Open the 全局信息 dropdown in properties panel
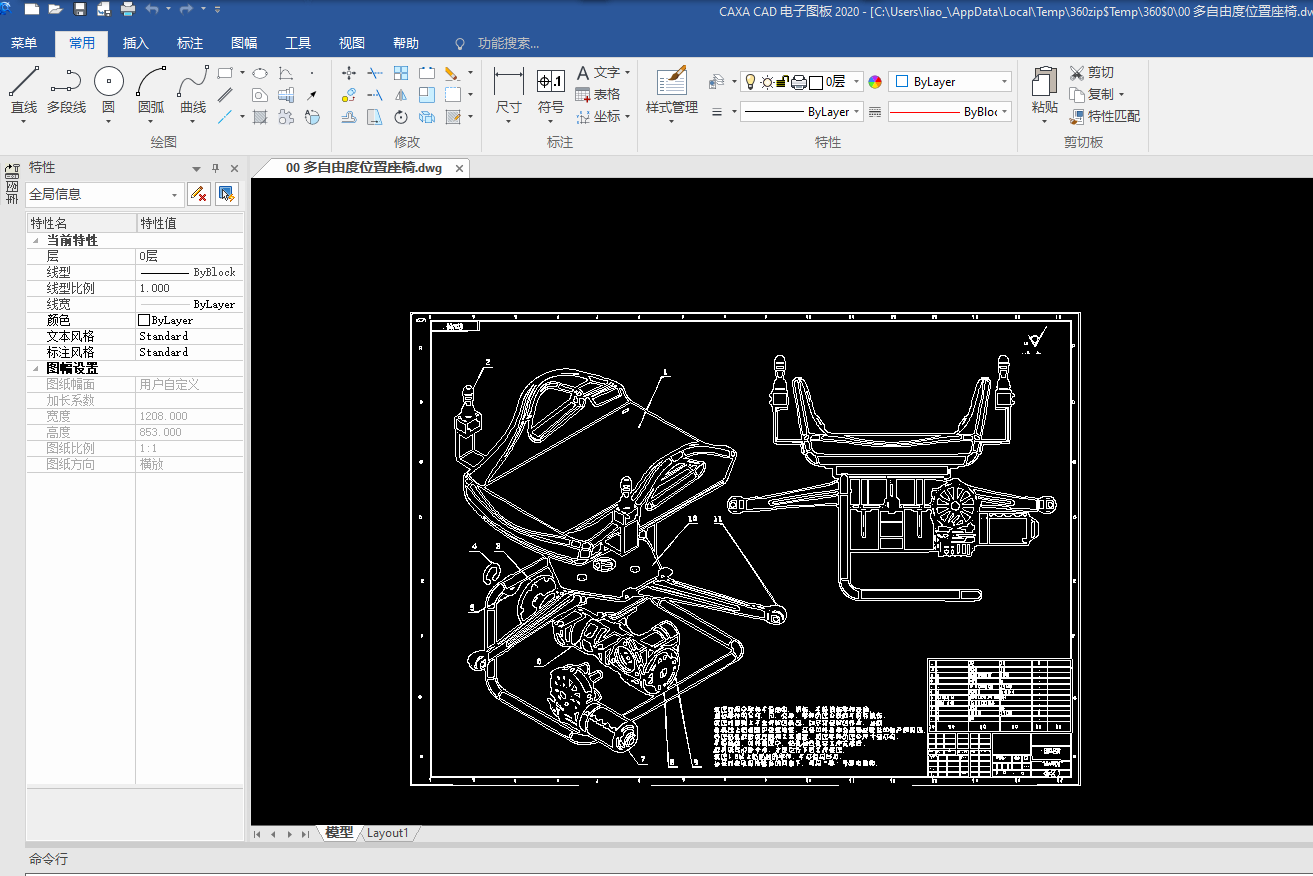 tap(175, 195)
